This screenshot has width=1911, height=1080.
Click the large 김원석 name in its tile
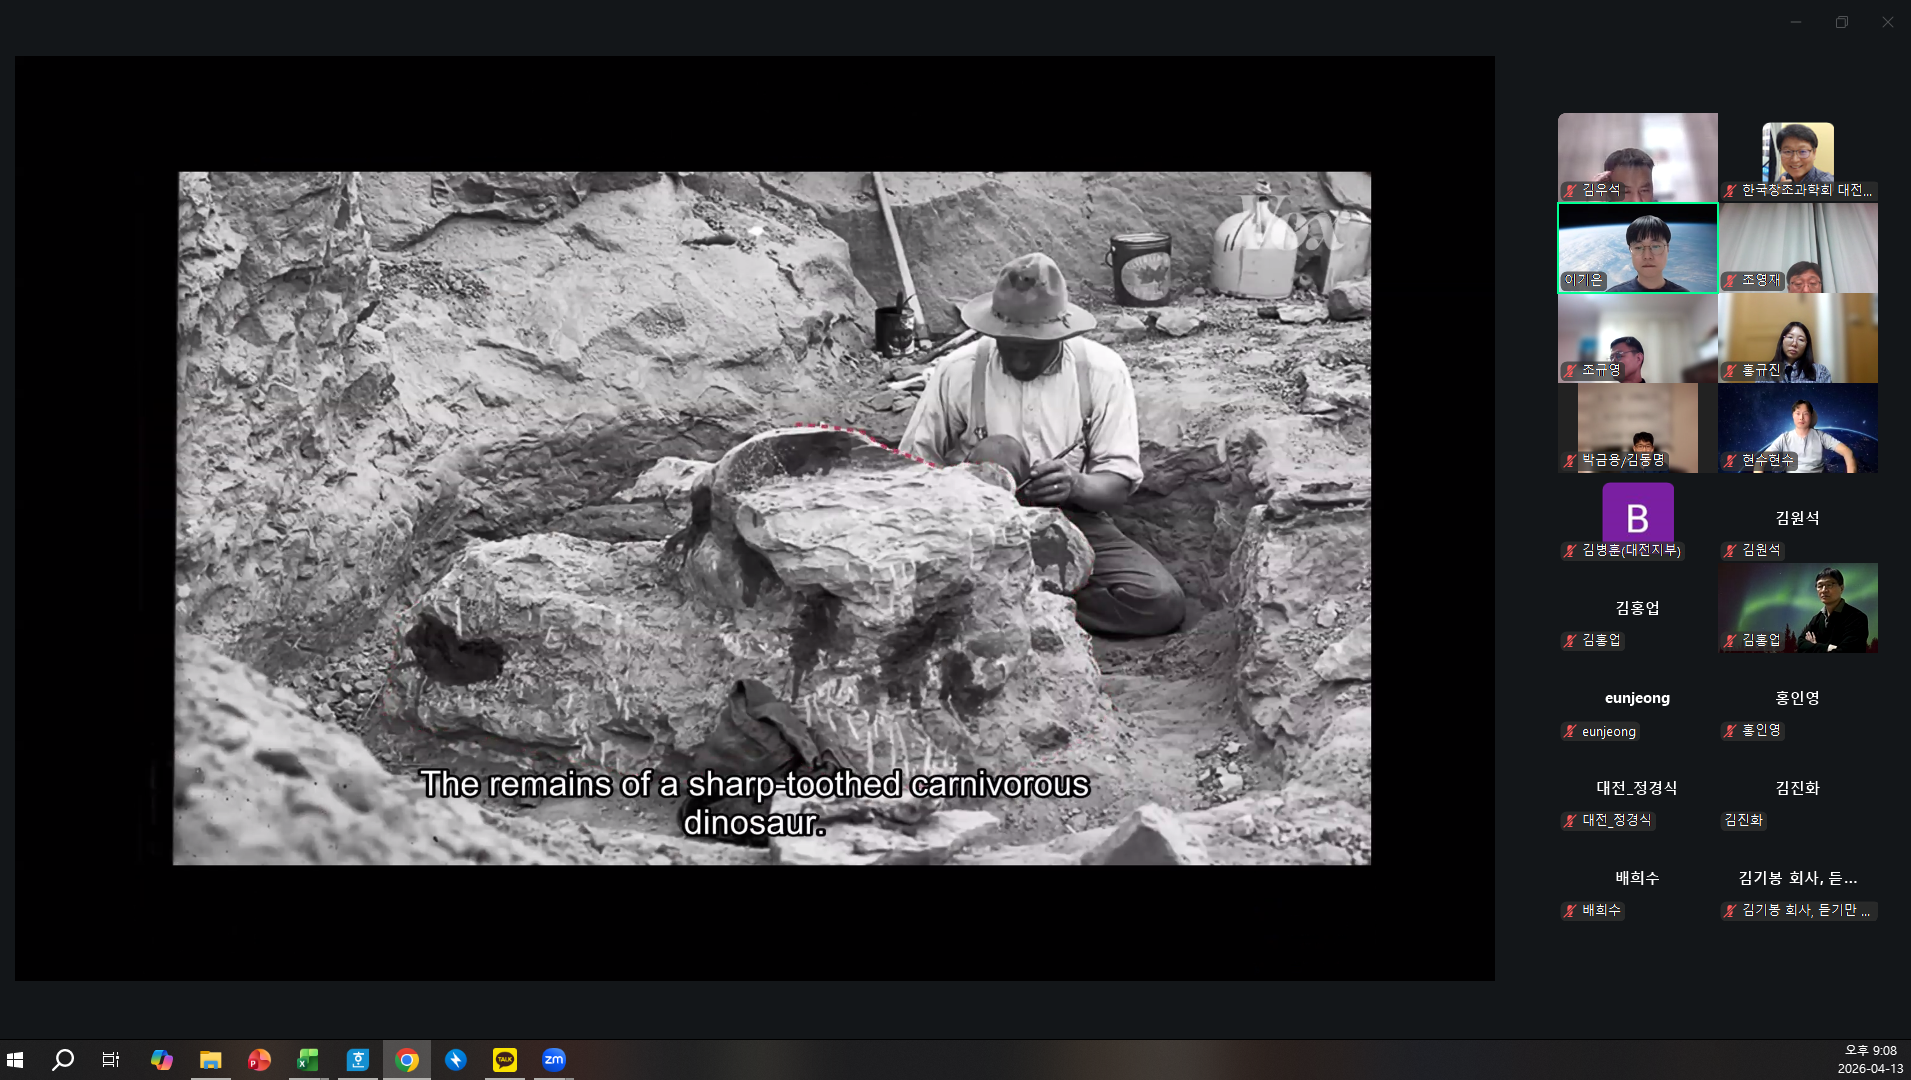1797,518
